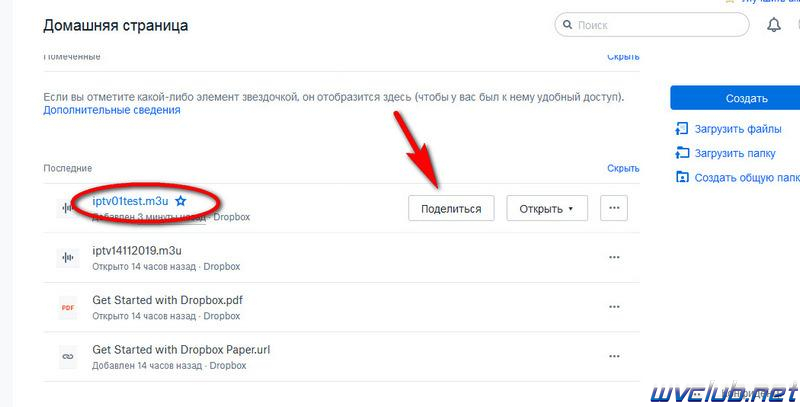800x407 pixels.
Task: Click the notifications bell icon
Action: coord(773,24)
